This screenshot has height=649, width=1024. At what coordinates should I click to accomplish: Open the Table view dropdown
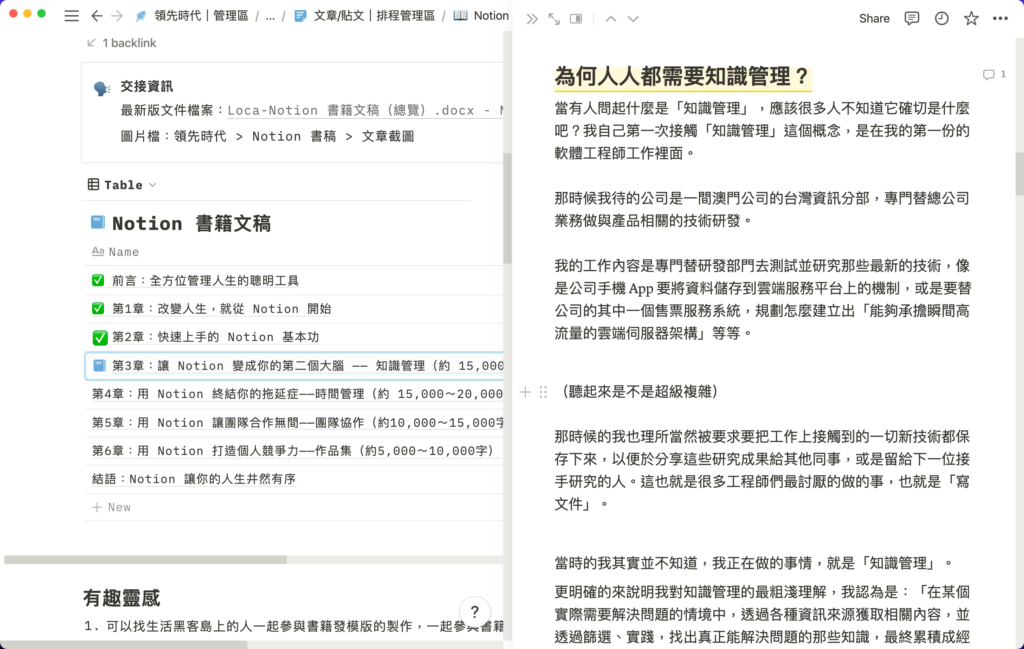point(122,185)
